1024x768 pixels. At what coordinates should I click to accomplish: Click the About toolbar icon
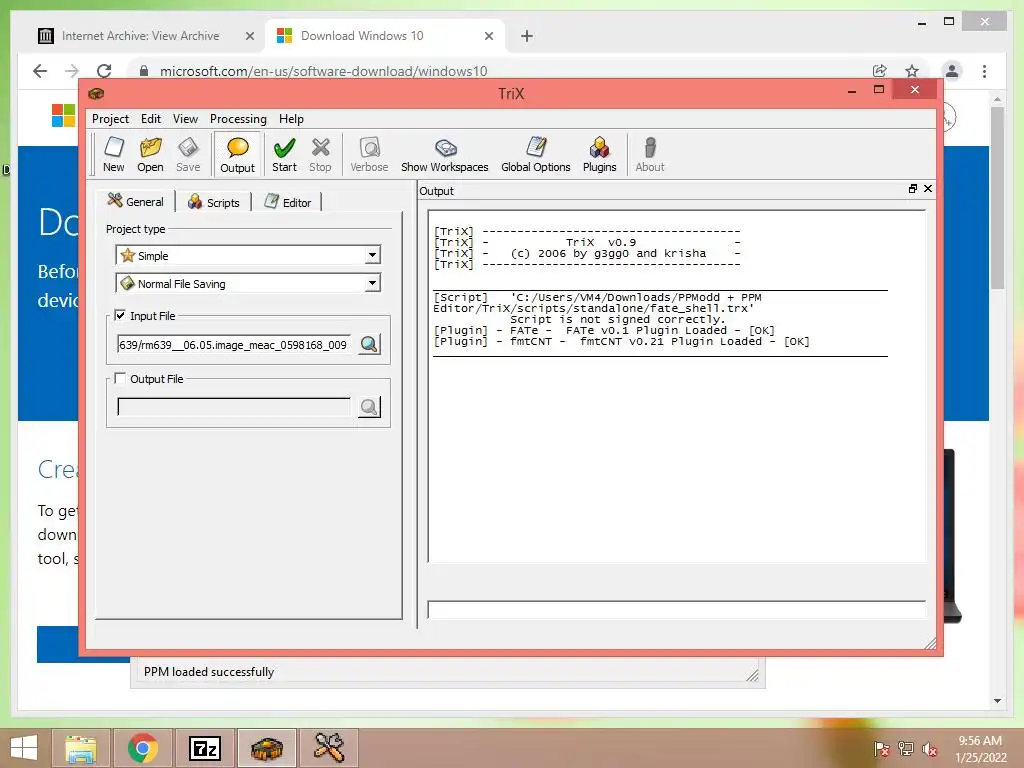pos(650,154)
